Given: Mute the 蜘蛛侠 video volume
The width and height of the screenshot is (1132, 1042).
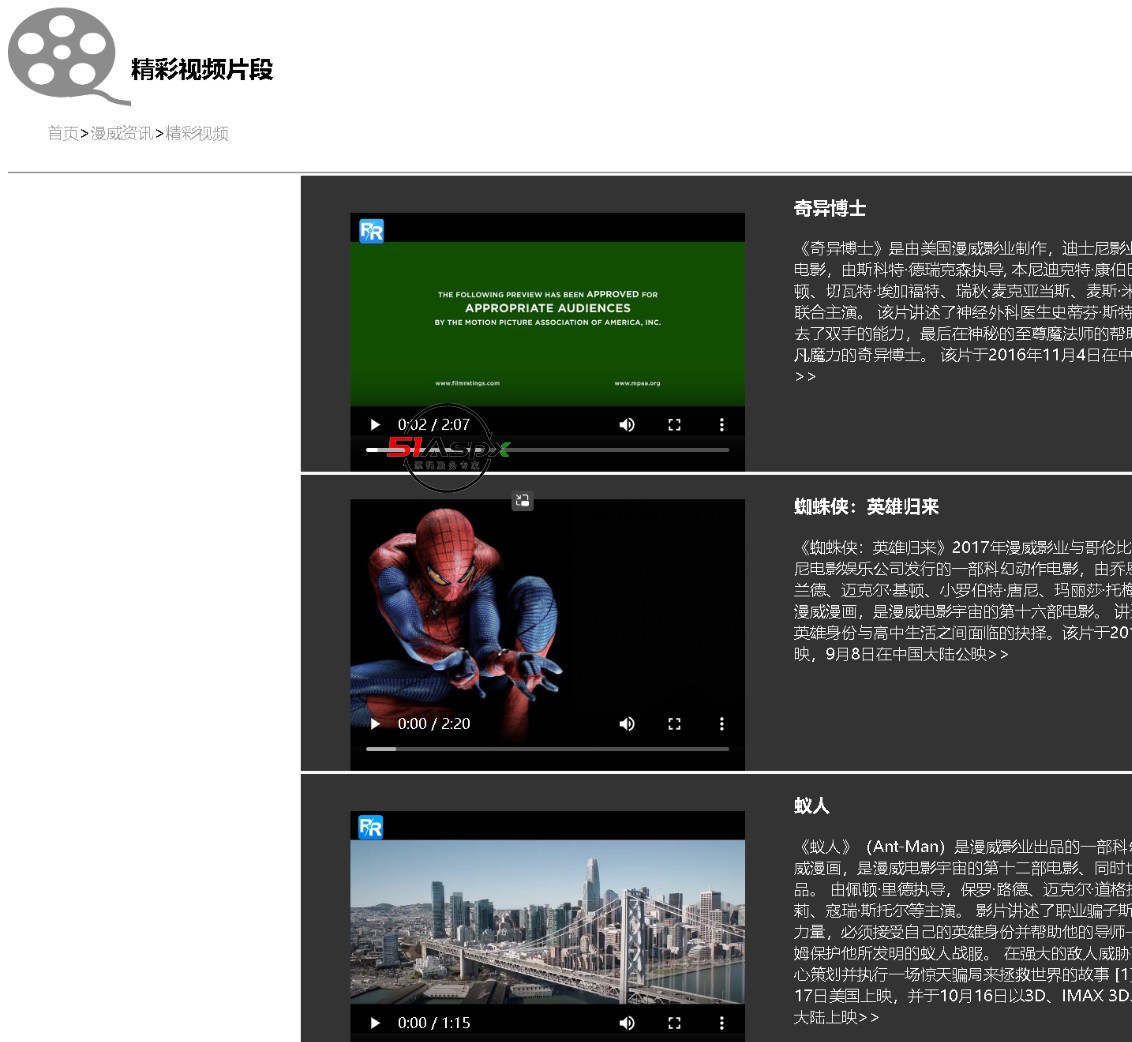Looking at the screenshot, I should coord(627,724).
